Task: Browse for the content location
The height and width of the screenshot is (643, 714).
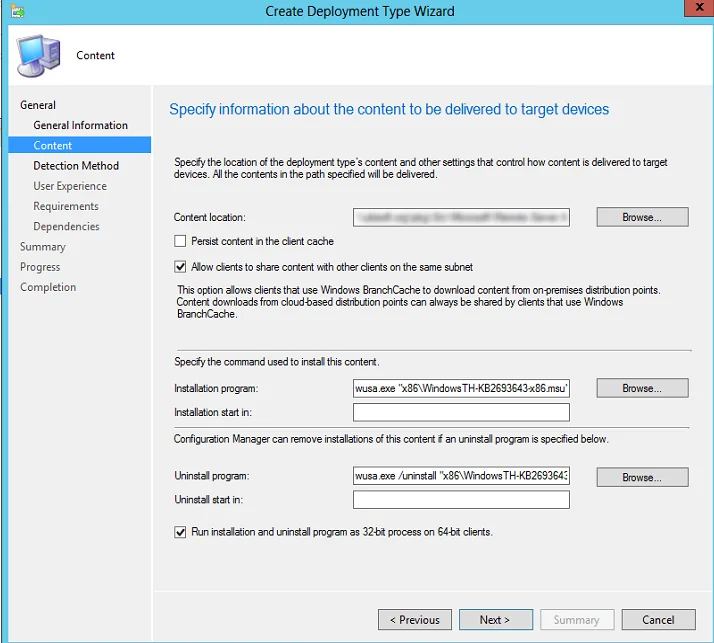Action: 643,217
